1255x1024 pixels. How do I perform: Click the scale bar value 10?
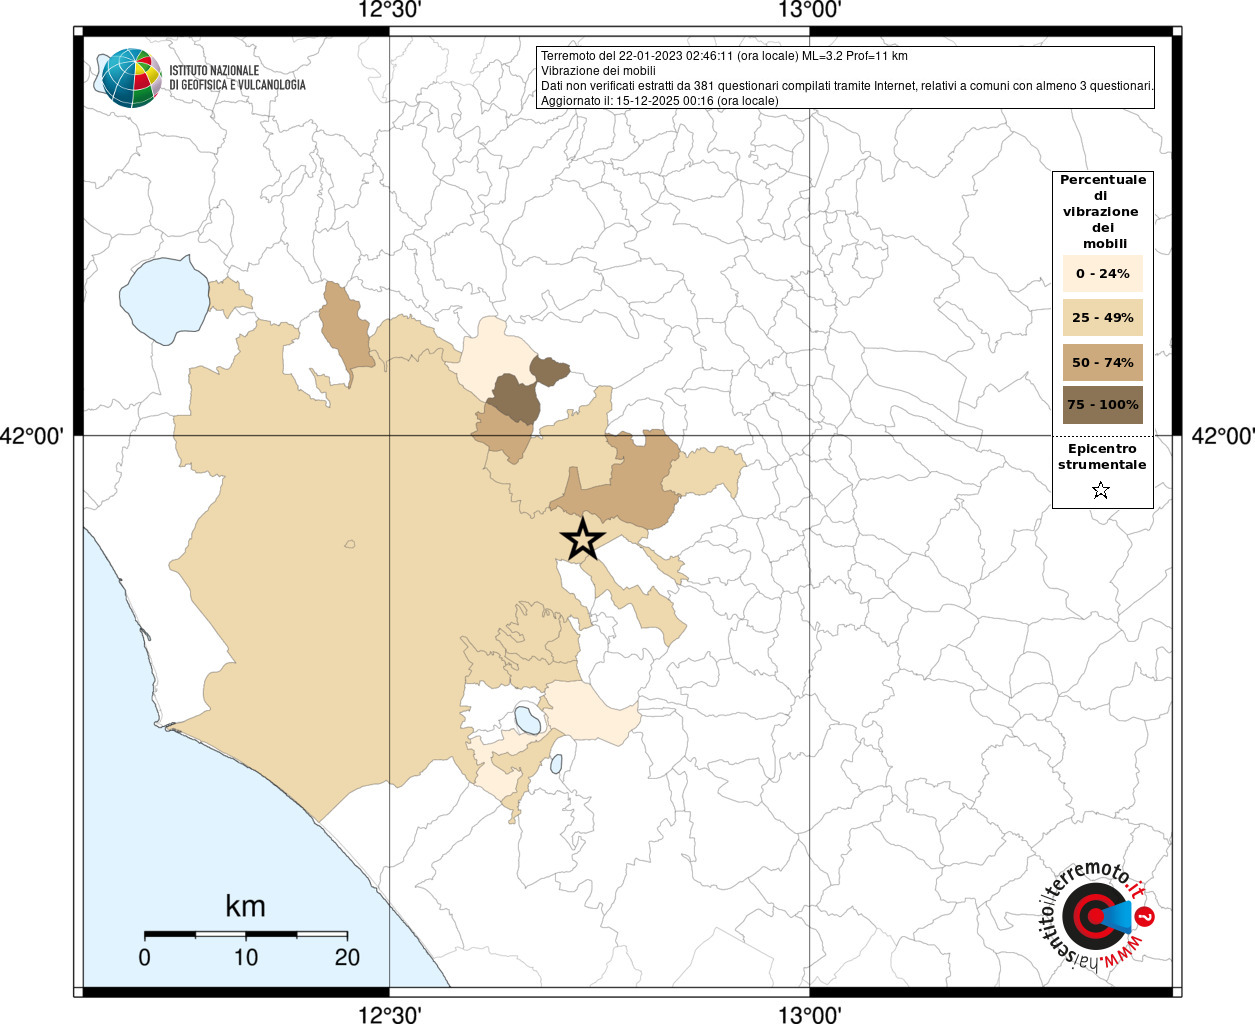[246, 957]
